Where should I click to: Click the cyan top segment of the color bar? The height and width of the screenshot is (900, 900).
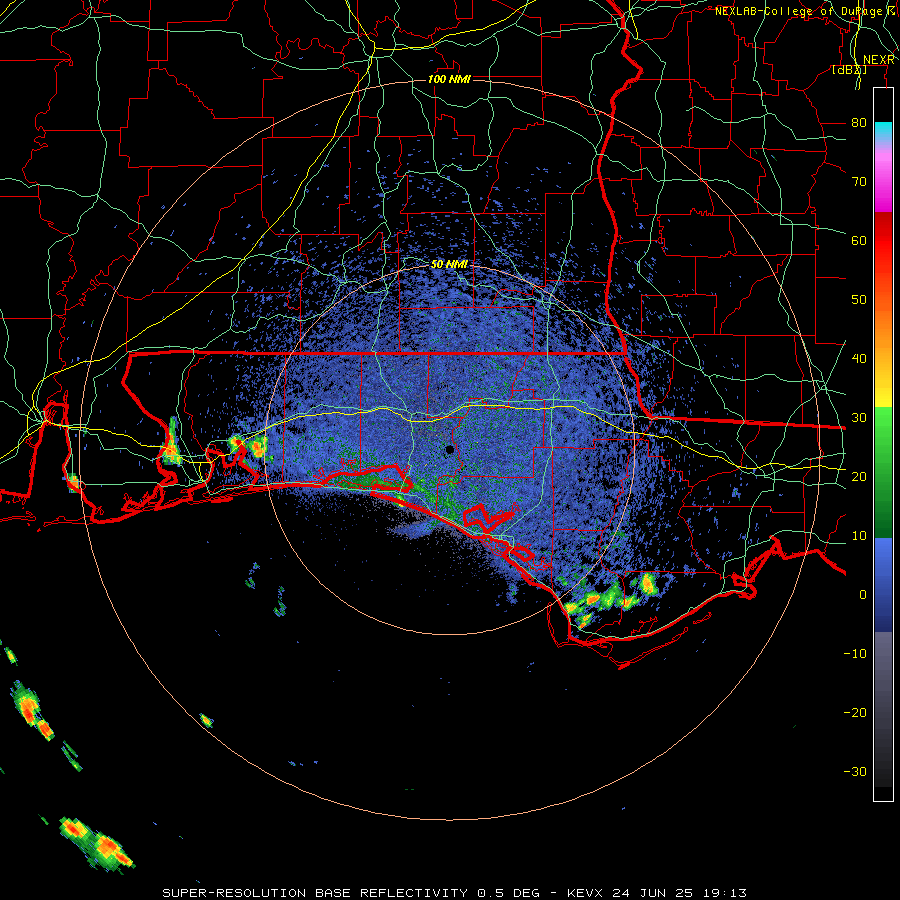[883, 131]
